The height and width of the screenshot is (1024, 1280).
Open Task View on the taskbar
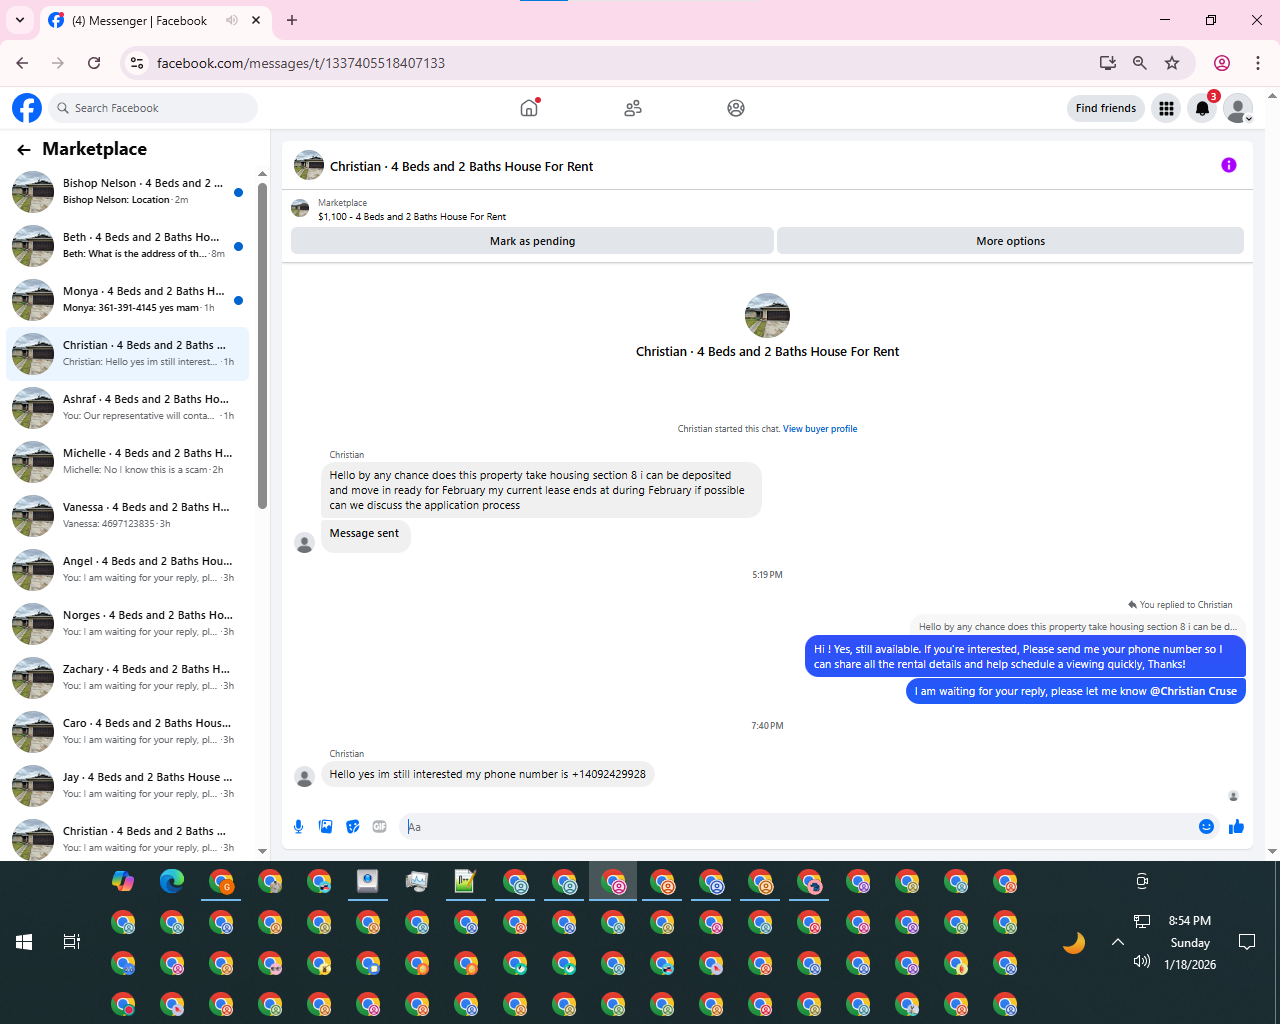tap(72, 942)
